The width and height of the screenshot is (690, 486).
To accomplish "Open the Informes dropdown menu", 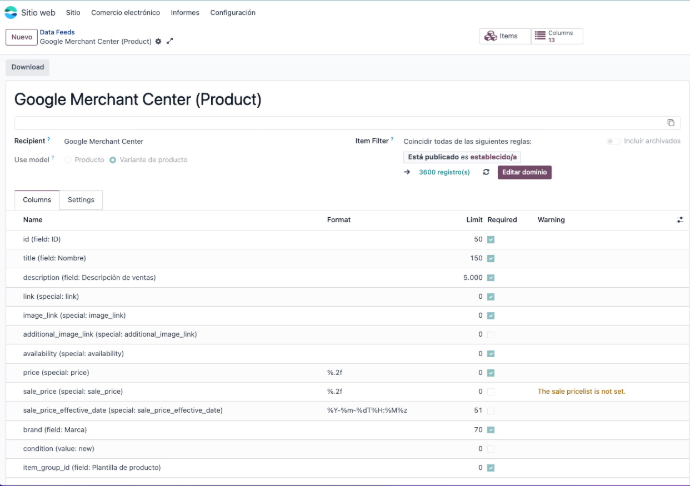I will pyautogui.click(x=185, y=13).
